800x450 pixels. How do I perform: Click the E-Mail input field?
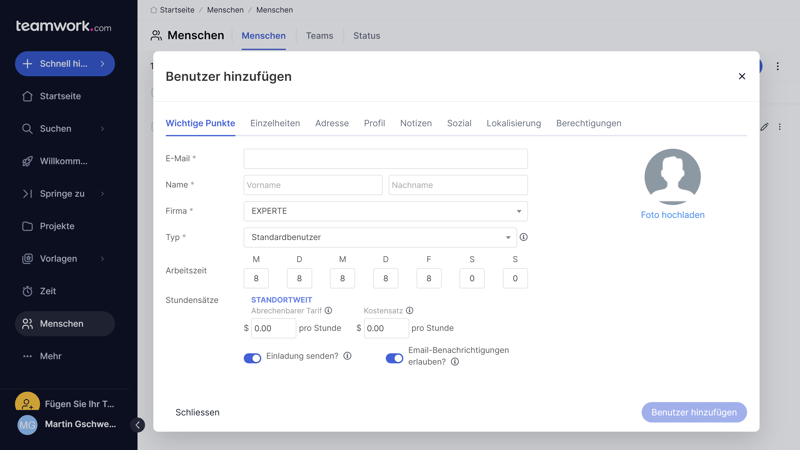pyautogui.click(x=385, y=158)
